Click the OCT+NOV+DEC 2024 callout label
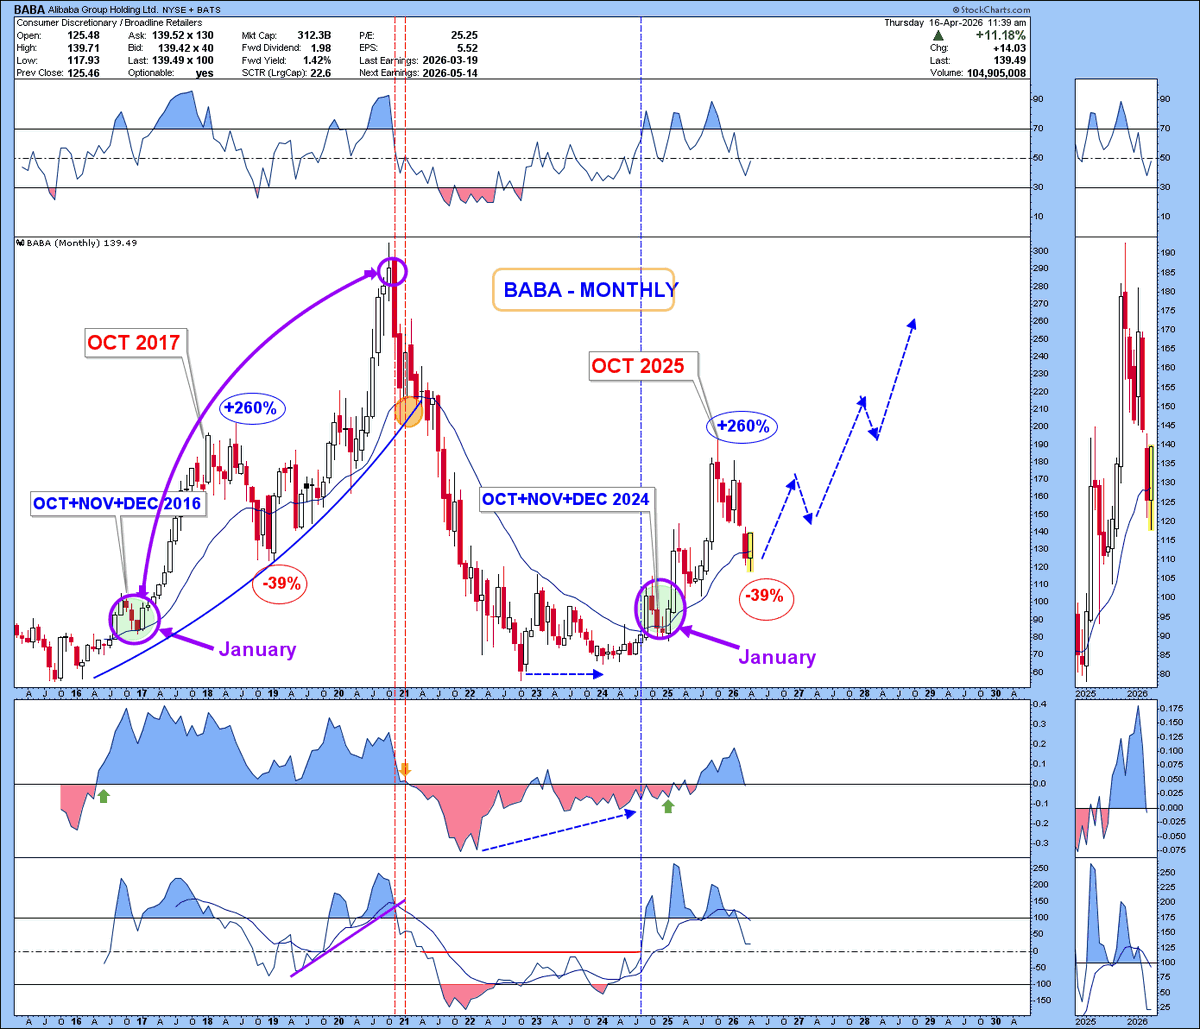Screen dimensions: 1200x1029 coord(566,498)
